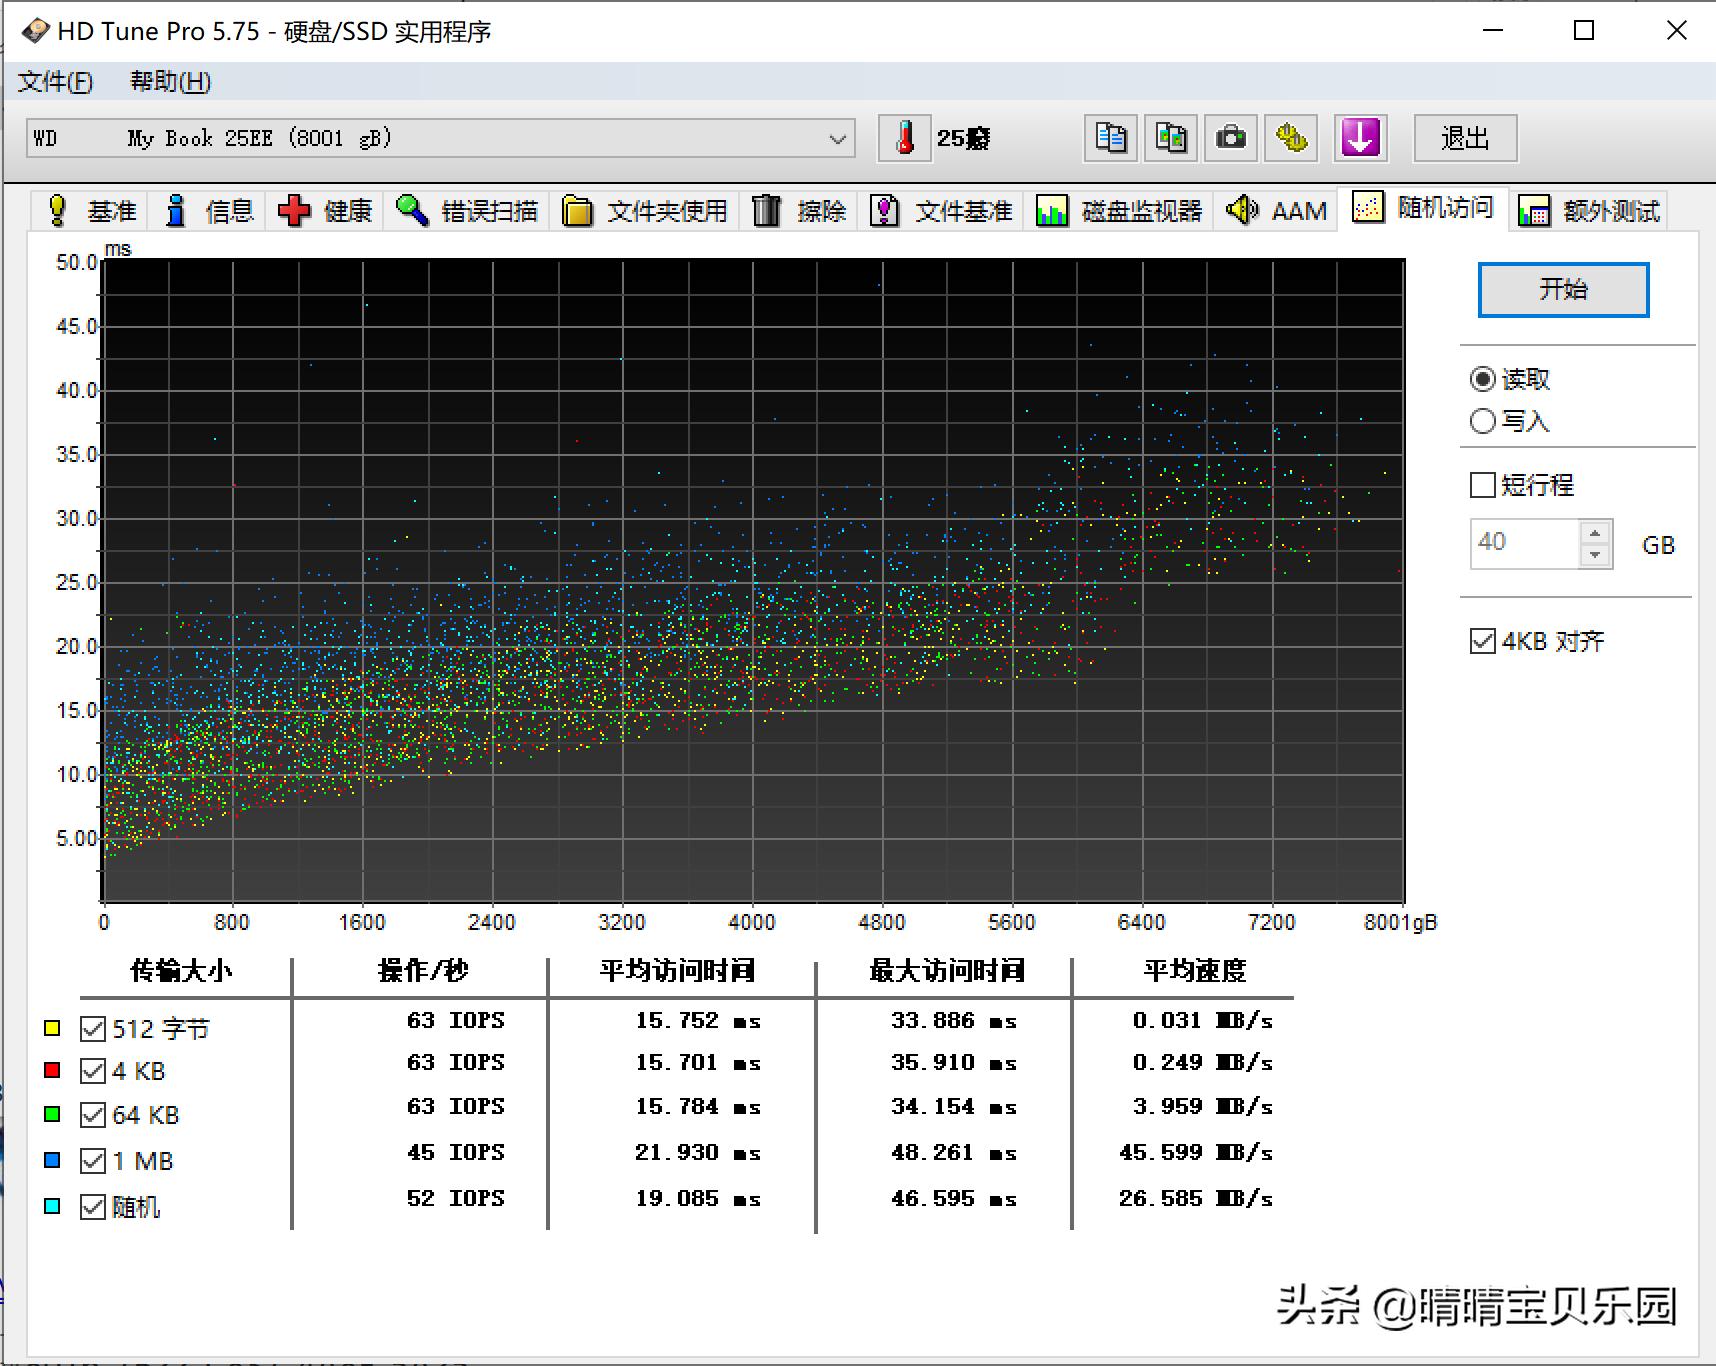Screen dimensions: 1716x1366
Task: Increase short stroke GB value with up arrow
Action: (1595, 532)
